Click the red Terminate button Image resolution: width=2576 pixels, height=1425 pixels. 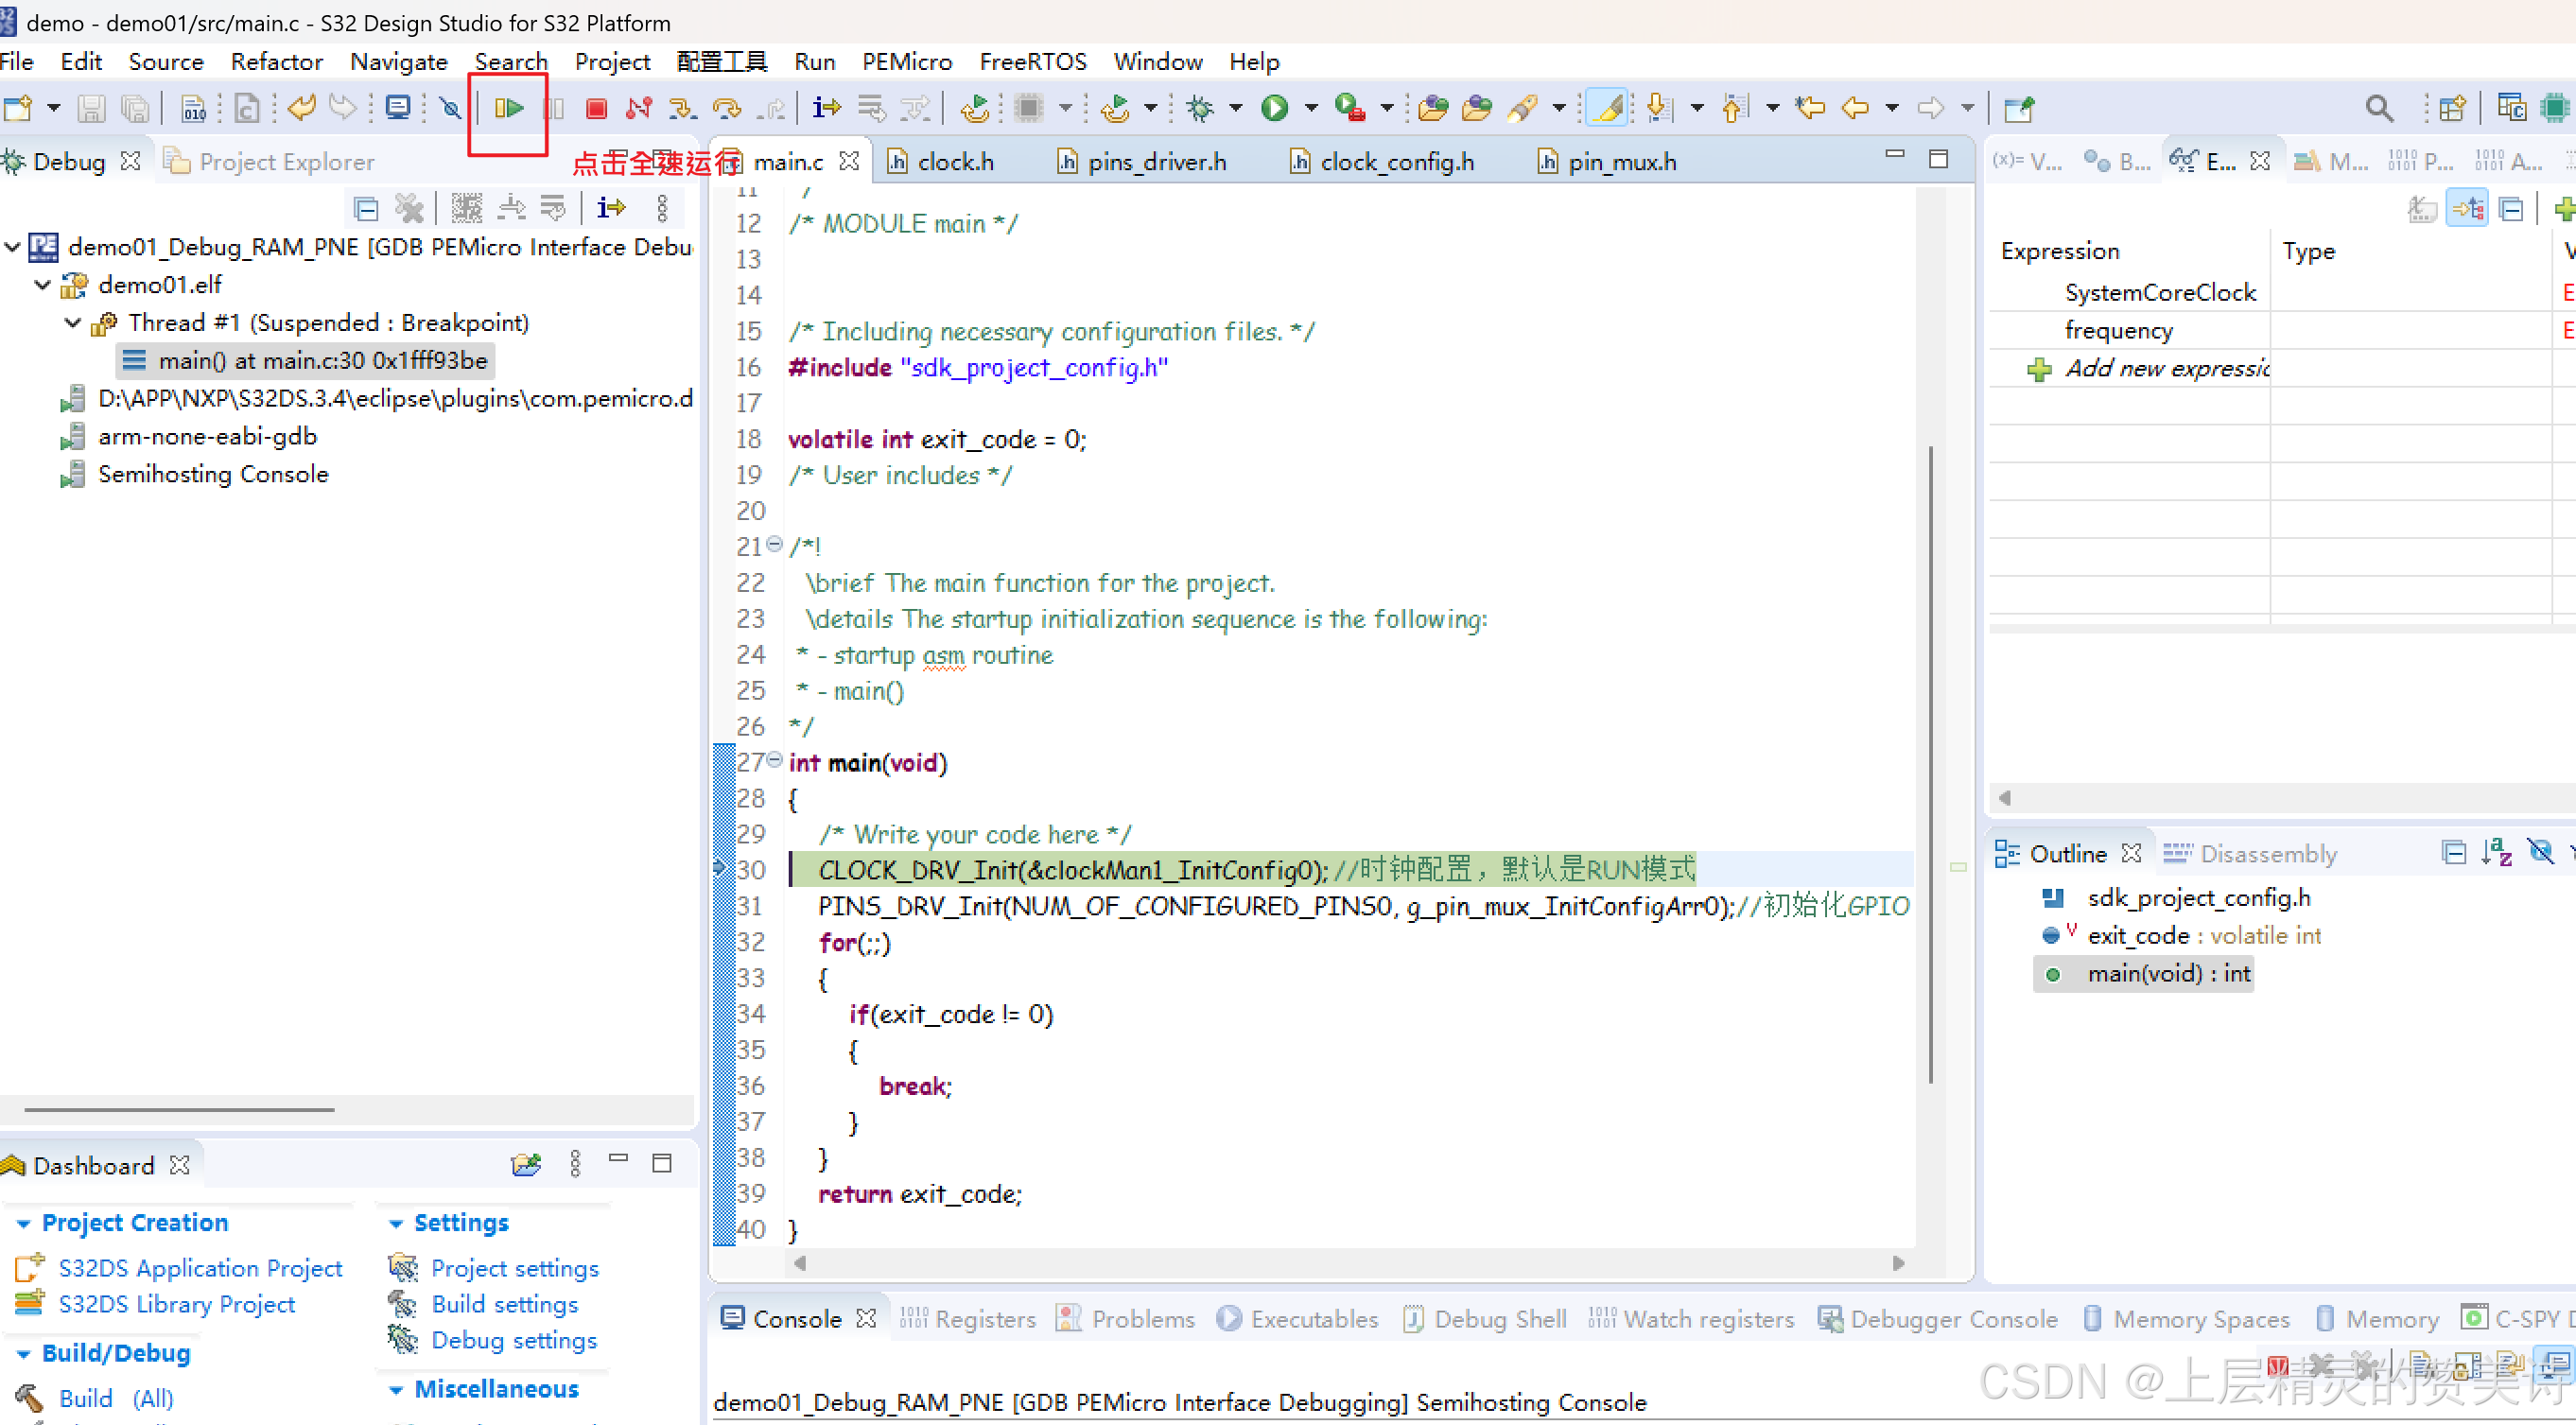[x=596, y=108]
